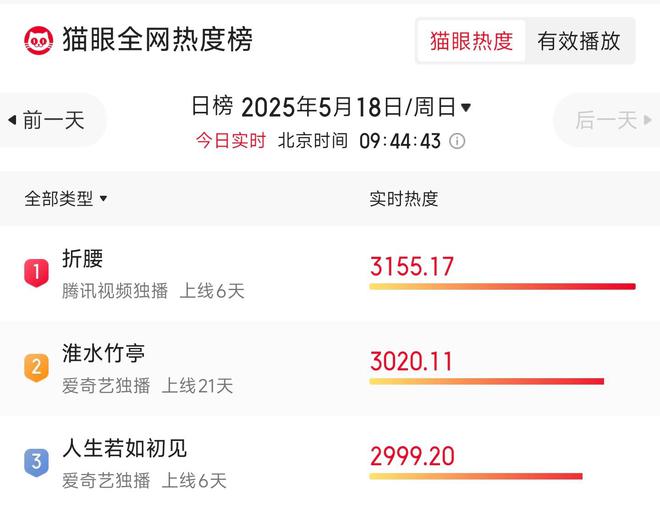Image resolution: width=660 pixels, height=507 pixels.
Task: Open the 折腰 show entry
Action: [330, 273]
